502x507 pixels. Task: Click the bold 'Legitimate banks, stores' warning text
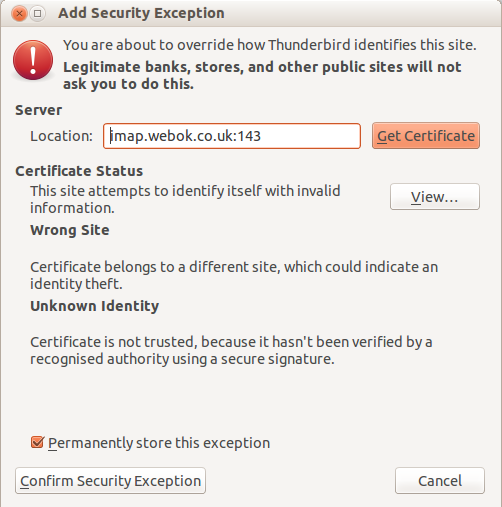[x=262, y=75]
